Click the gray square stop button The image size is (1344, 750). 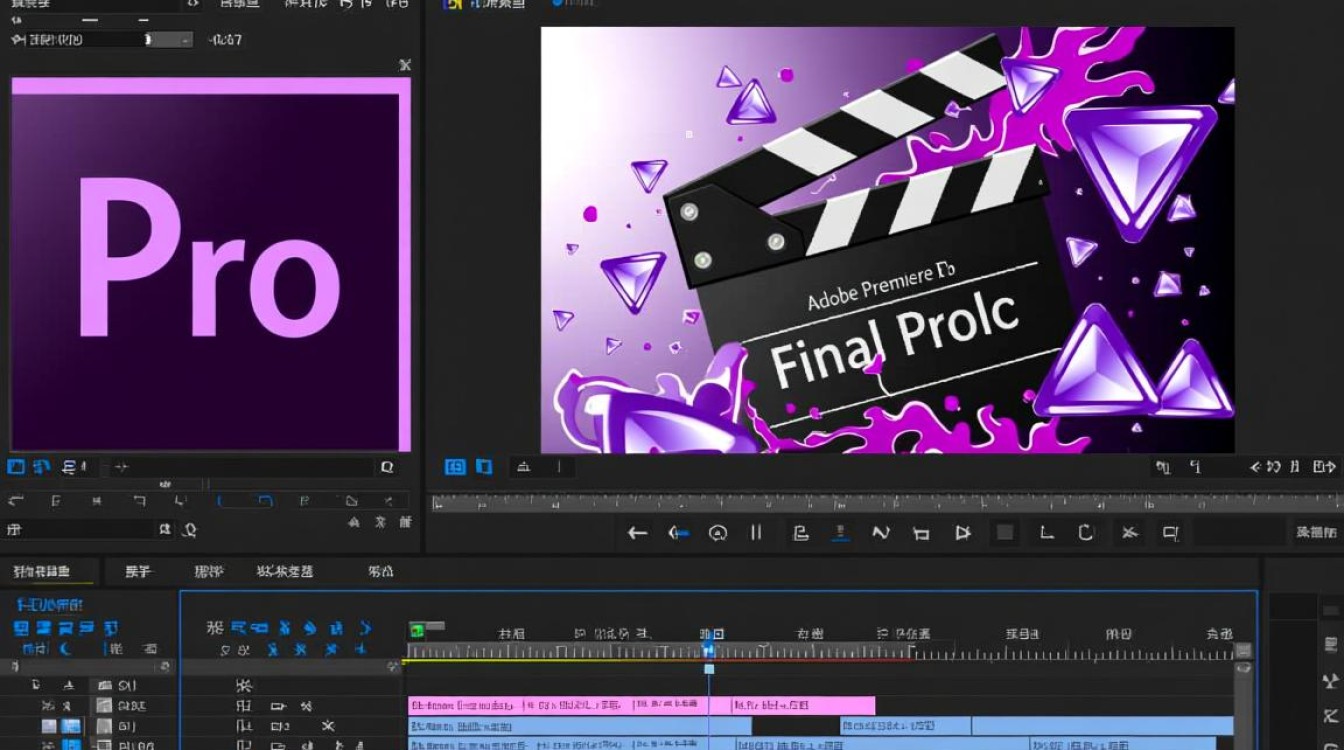(1005, 533)
